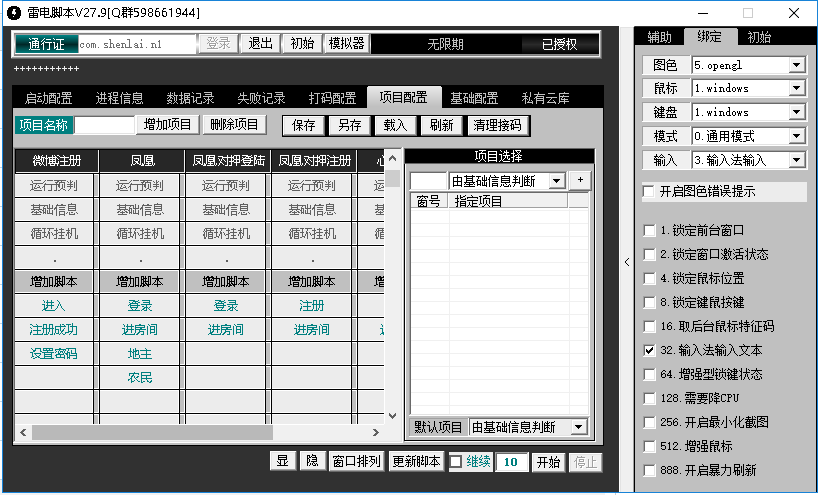Click the lightning app icon in title bar
820x495 pixels.
pos(14,13)
